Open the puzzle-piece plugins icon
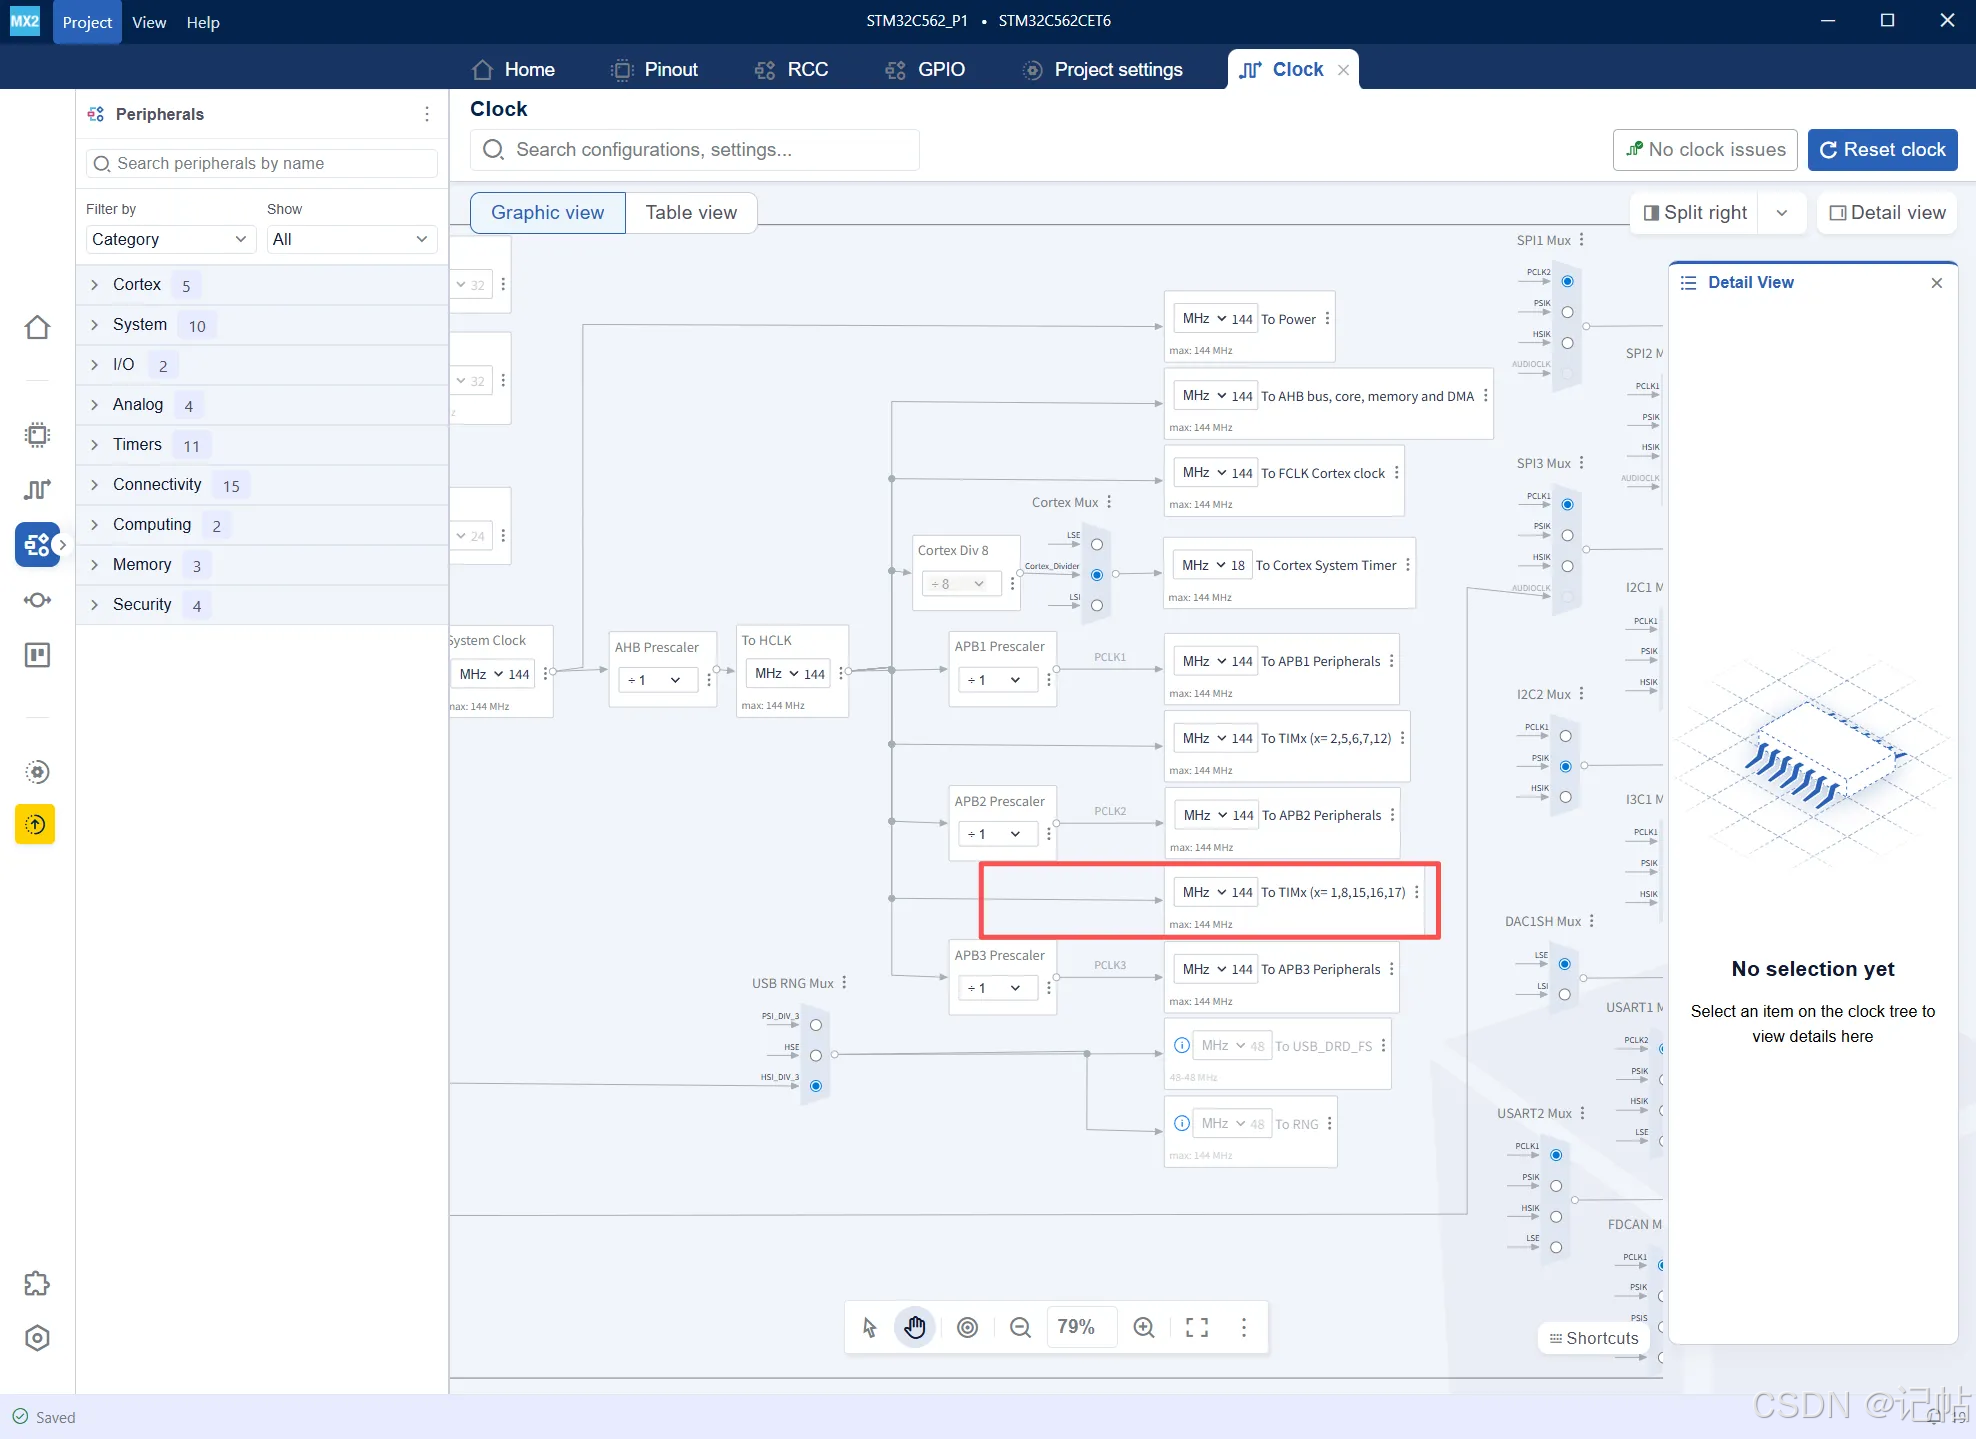 [x=37, y=1283]
